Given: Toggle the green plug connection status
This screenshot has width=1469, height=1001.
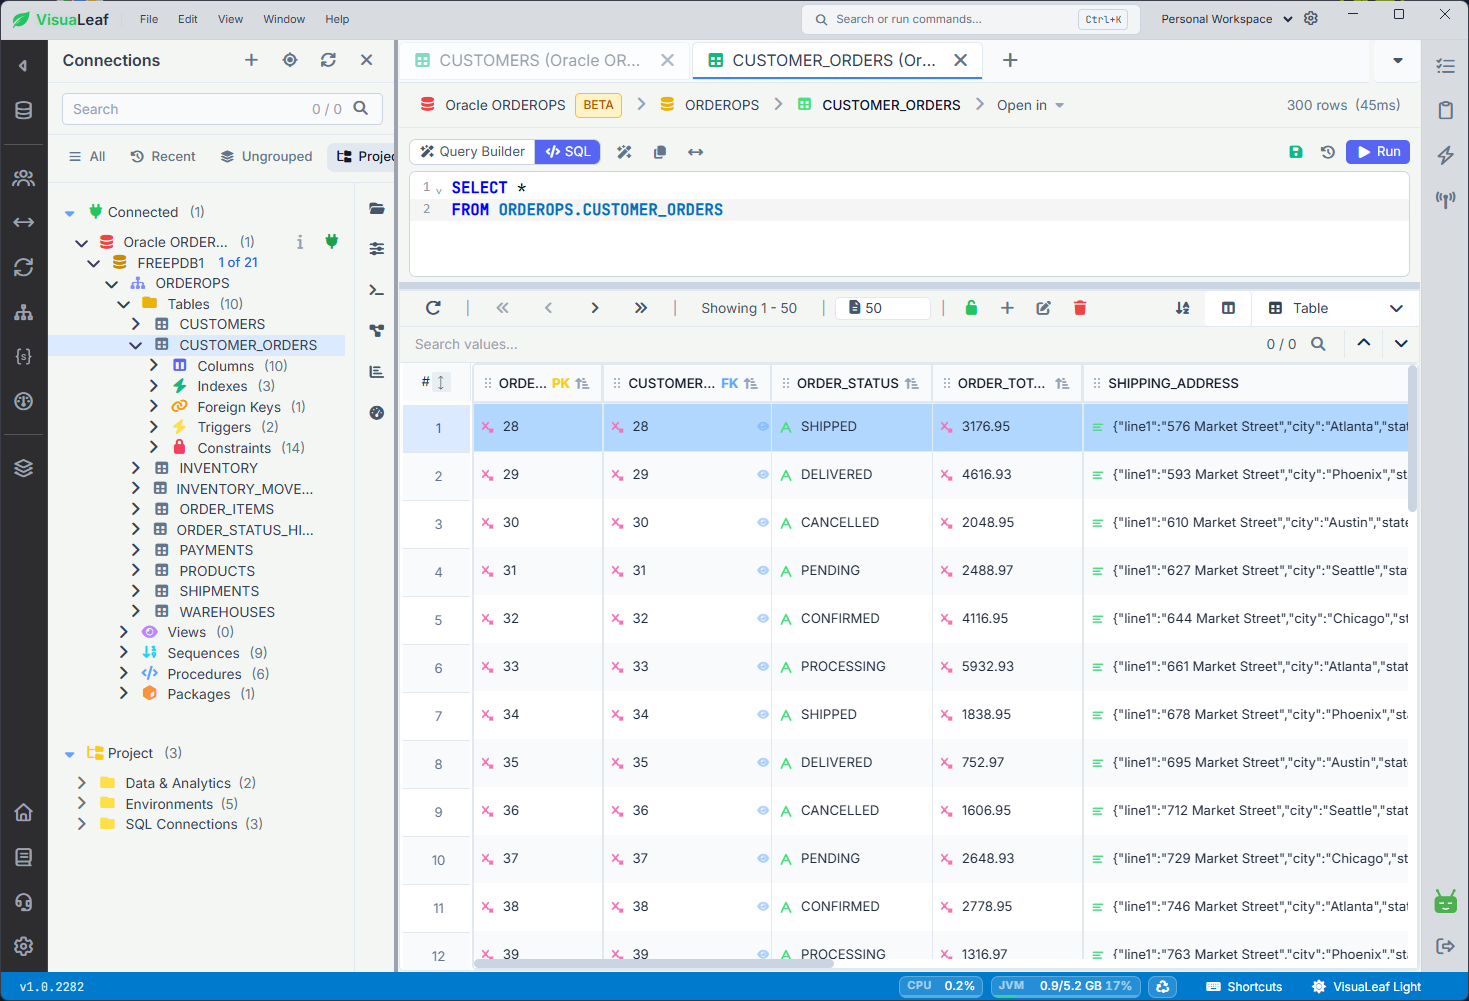Looking at the screenshot, I should tap(332, 241).
